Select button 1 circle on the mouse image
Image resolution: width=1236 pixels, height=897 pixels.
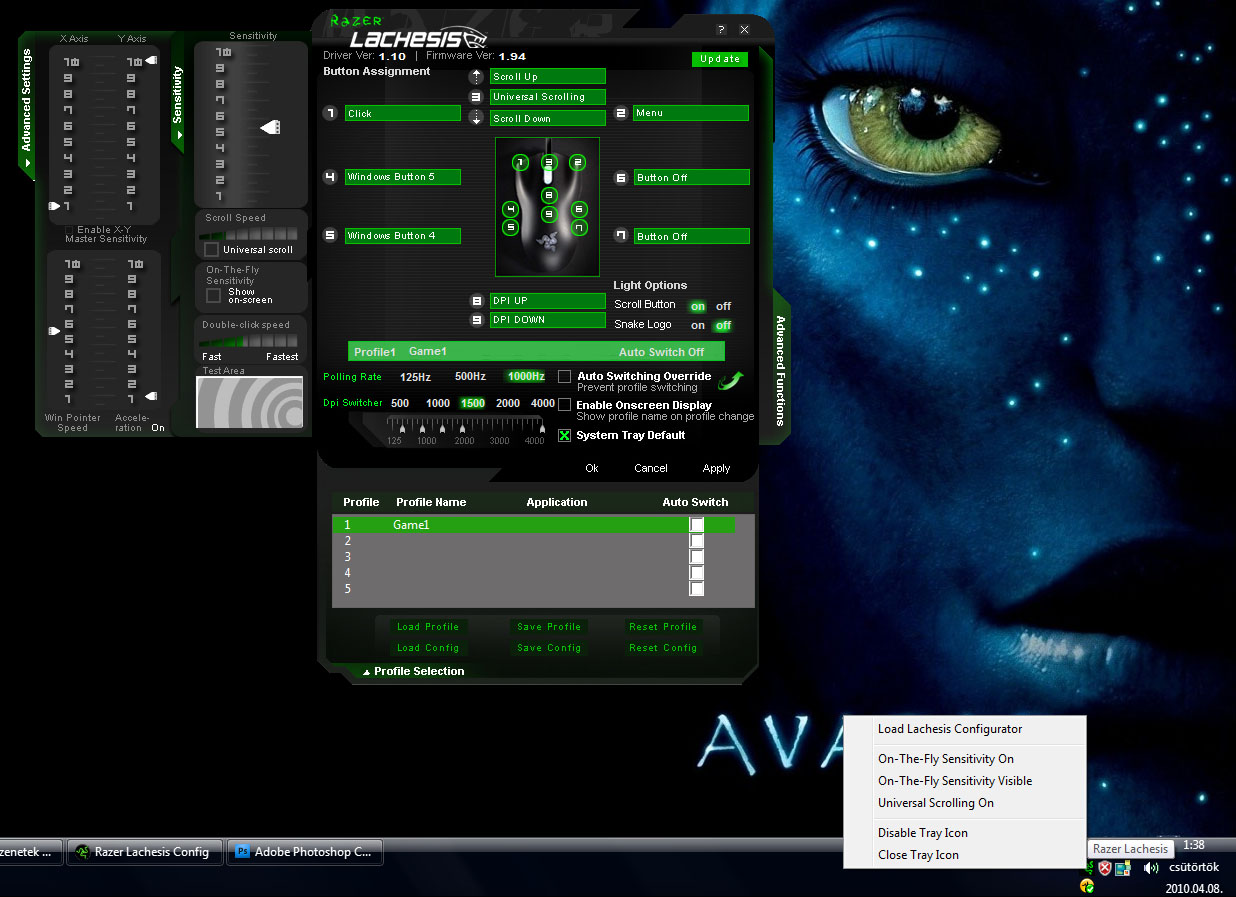tap(519, 162)
